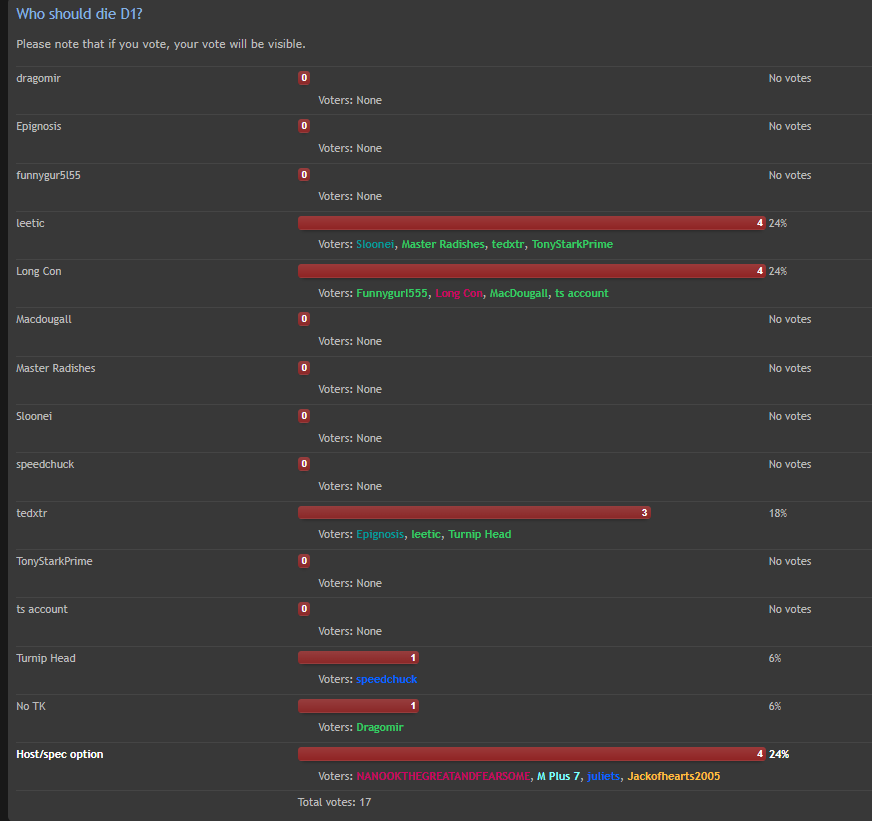This screenshot has height=821, width=872.
Task: Click the 18% percentage for tedxtr
Action: (x=777, y=513)
